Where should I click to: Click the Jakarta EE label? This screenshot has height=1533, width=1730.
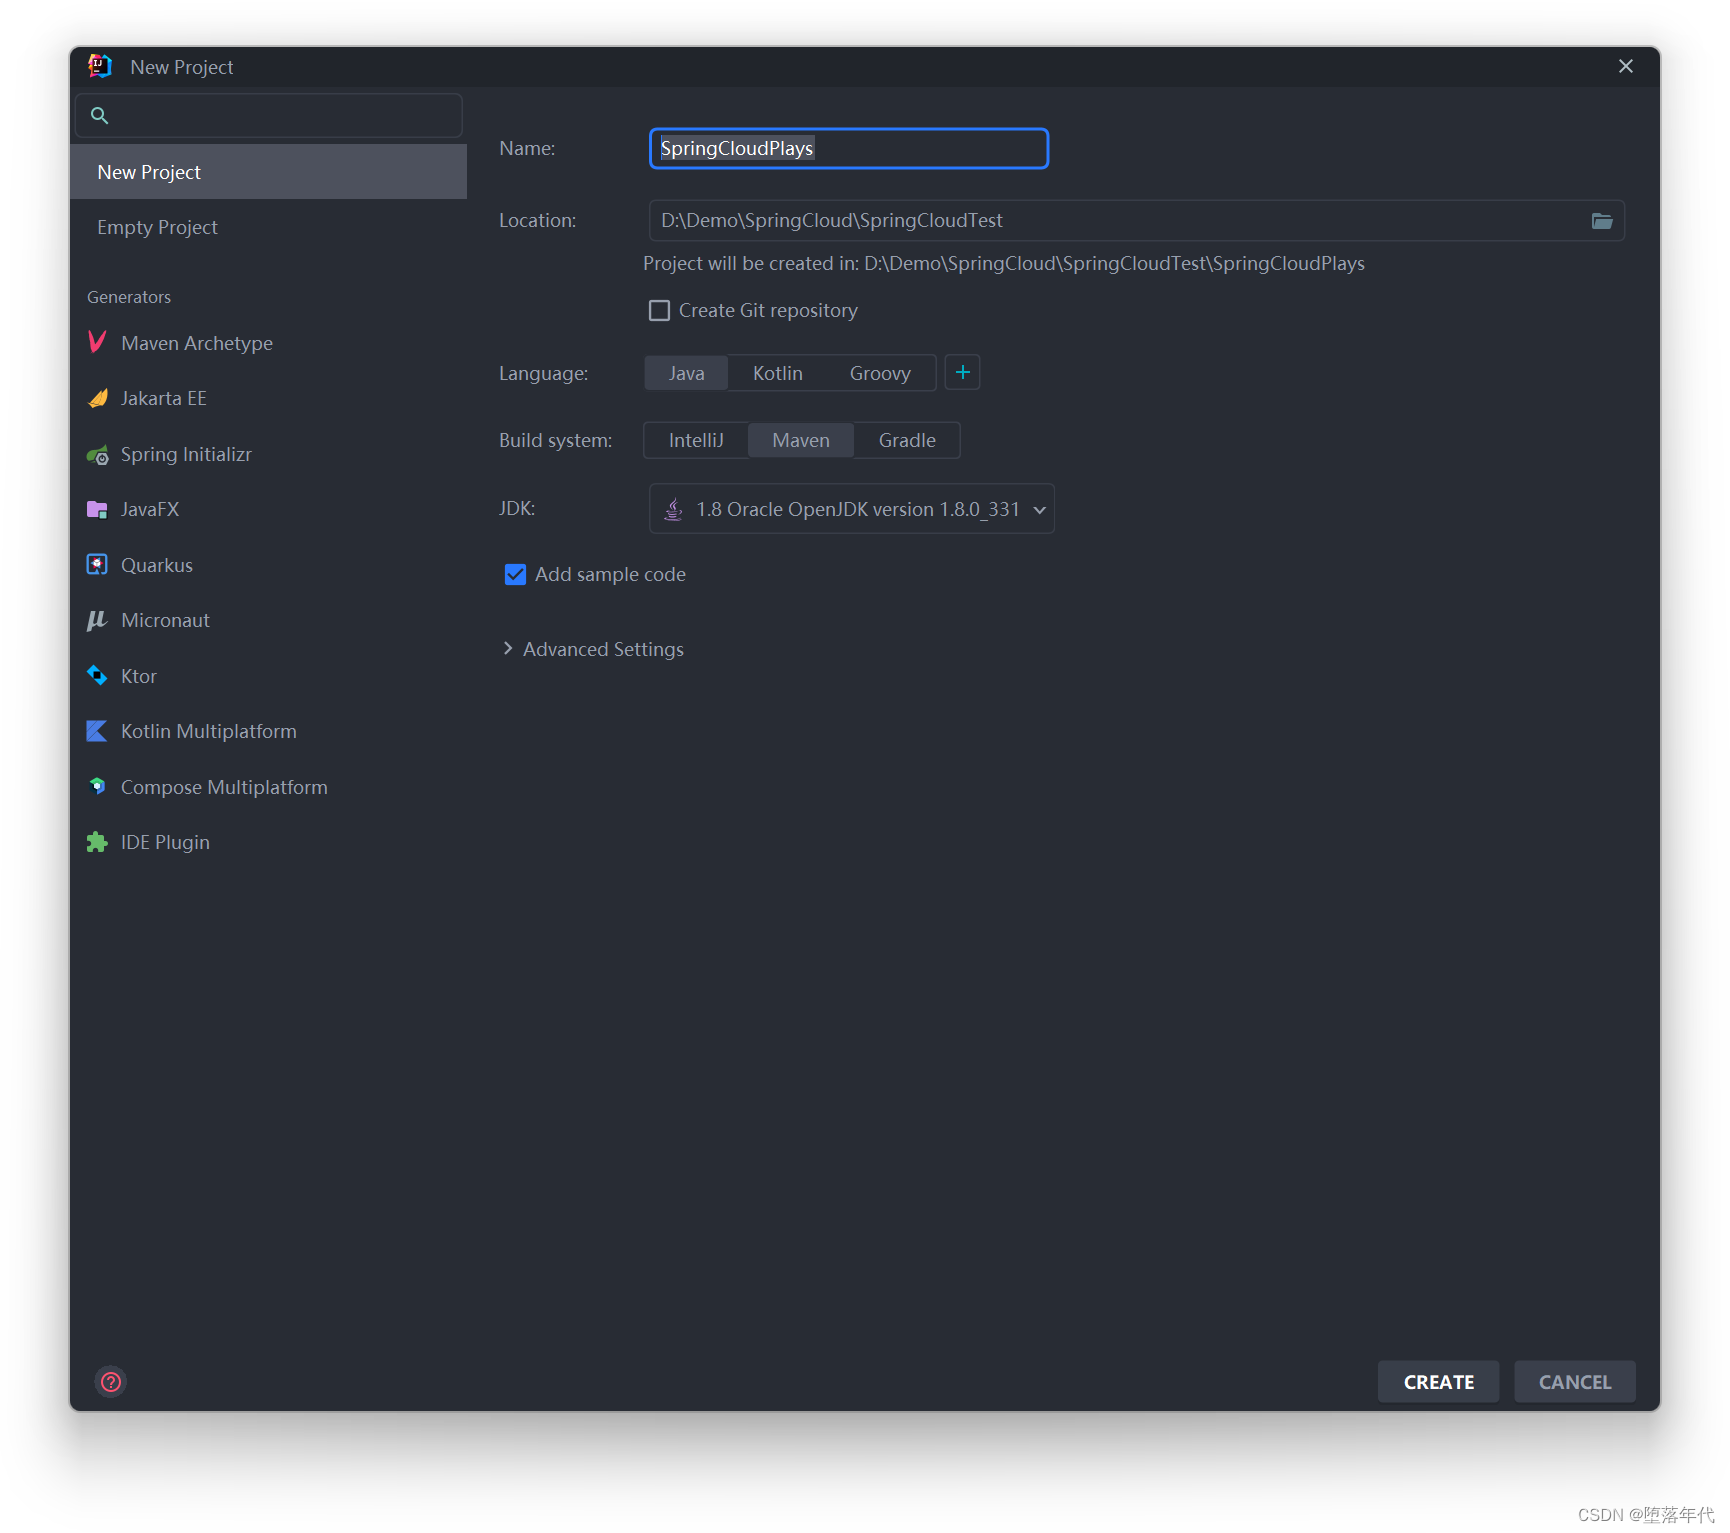[x=164, y=398]
